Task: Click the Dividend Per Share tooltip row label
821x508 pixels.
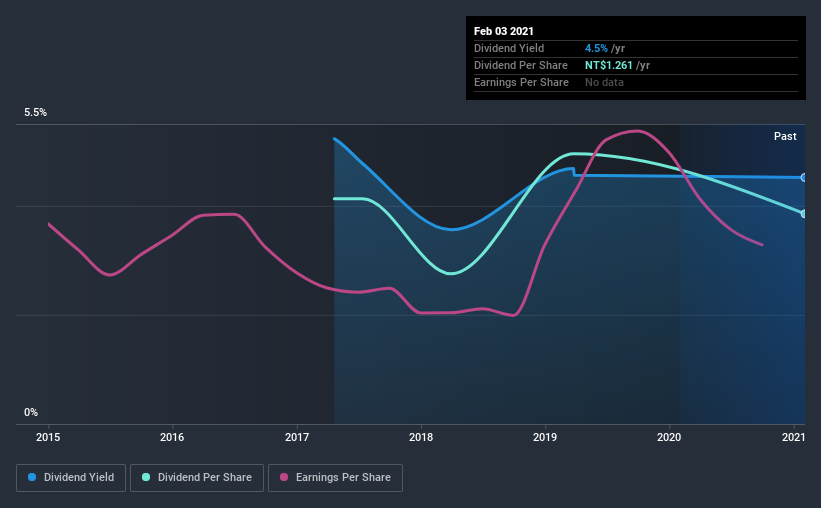Action: coord(520,65)
